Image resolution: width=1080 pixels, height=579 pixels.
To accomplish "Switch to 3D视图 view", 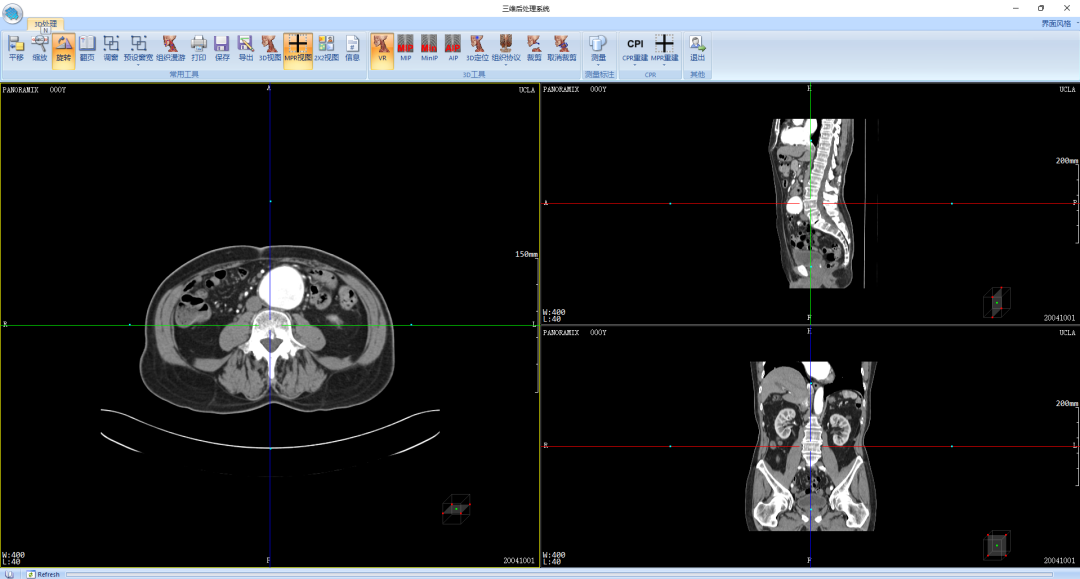I will coord(270,49).
